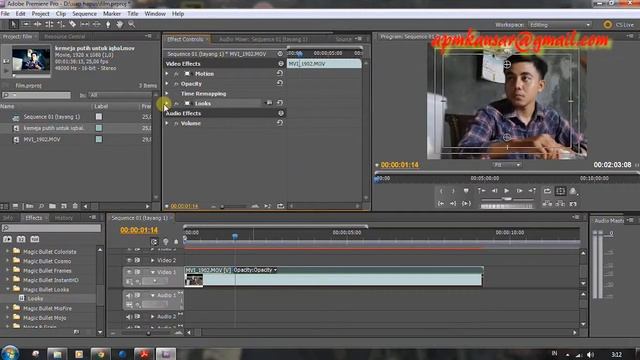Select the Selection arrow tool
640x360 pixels.
[13, 24]
